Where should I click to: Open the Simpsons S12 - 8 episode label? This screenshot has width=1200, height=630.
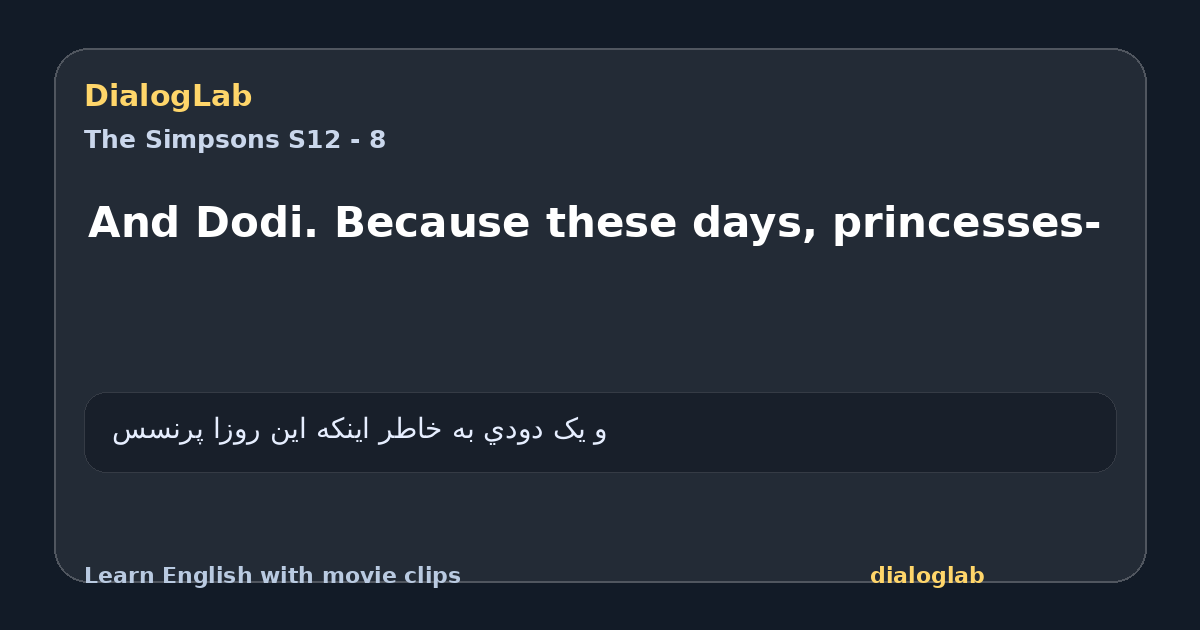pyautogui.click(x=235, y=140)
